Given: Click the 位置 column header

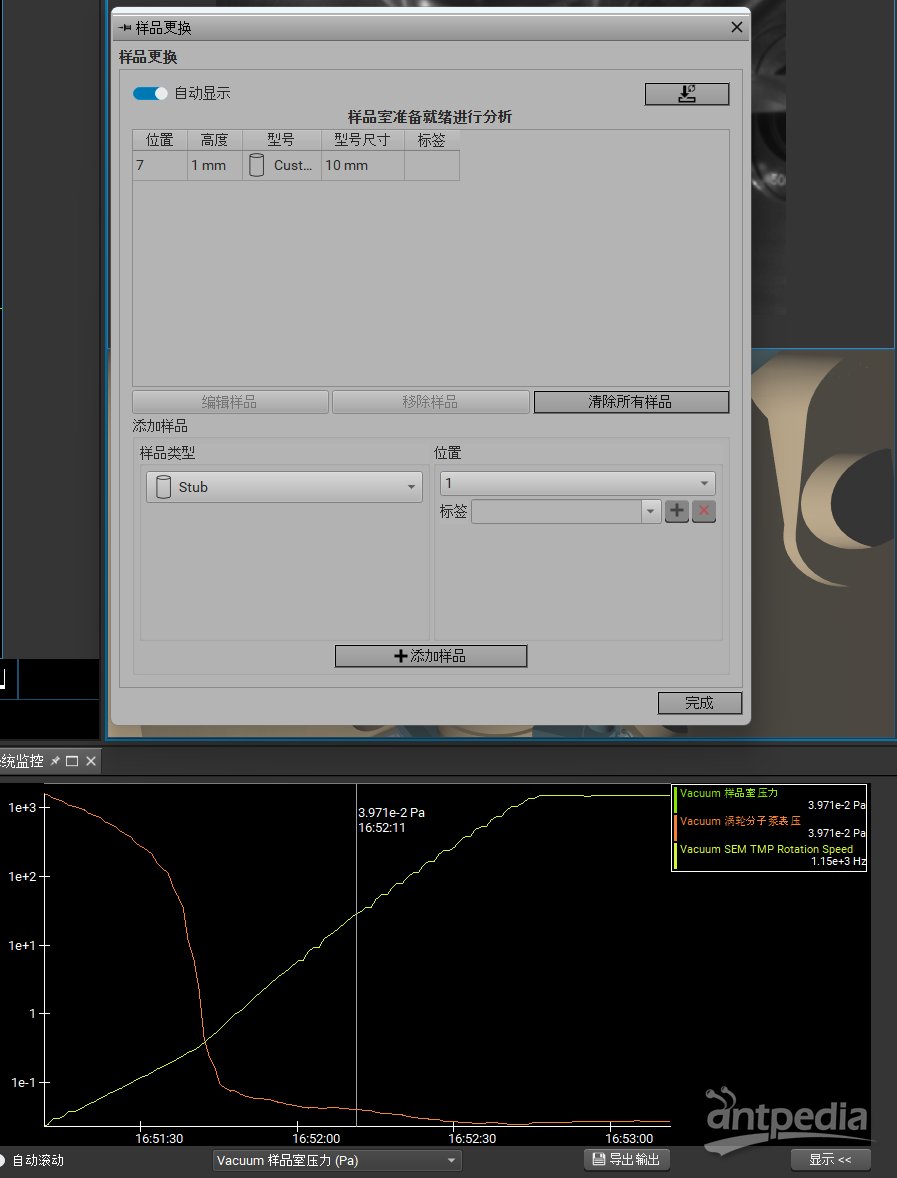Looking at the screenshot, I should click(160, 140).
